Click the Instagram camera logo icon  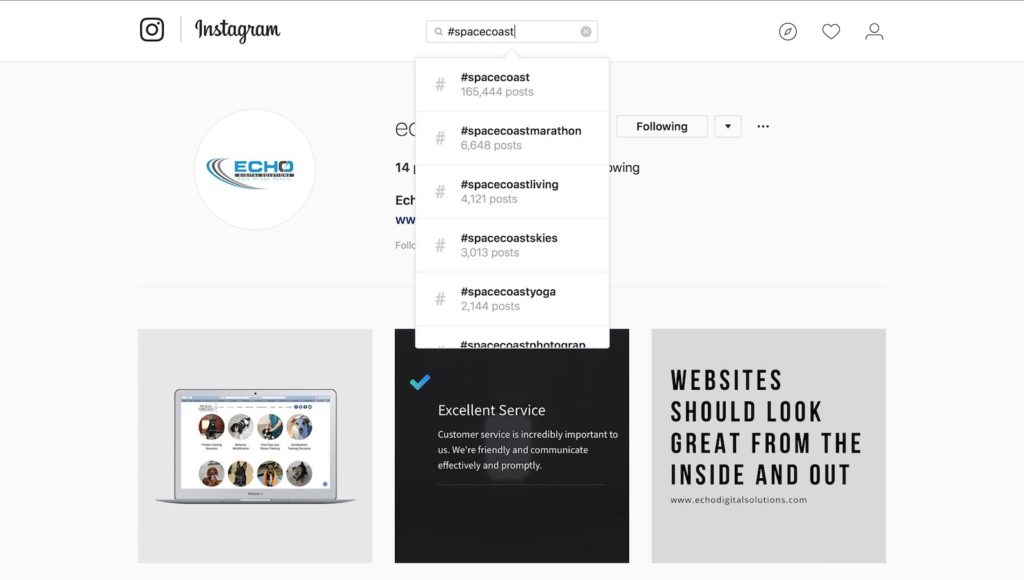(x=152, y=29)
